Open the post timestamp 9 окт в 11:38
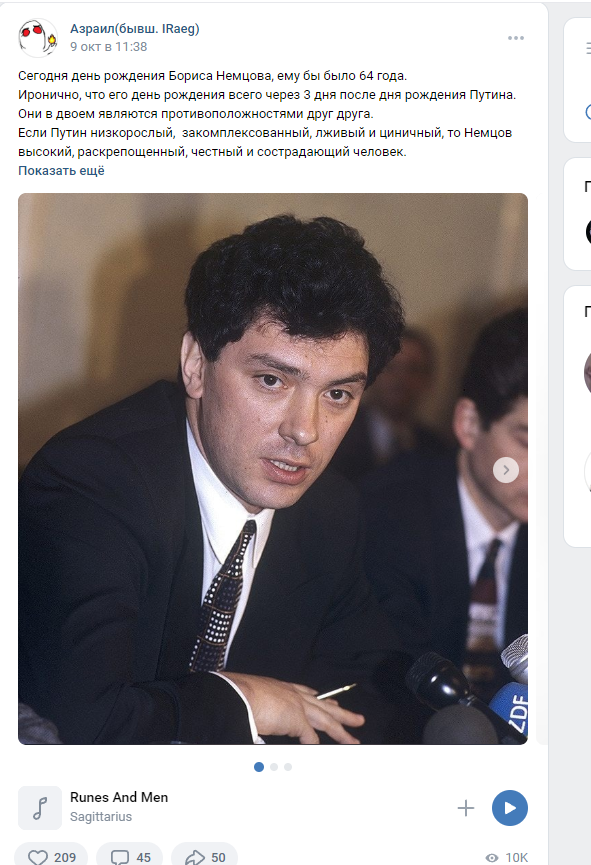Image resolution: width=591 pixels, height=865 pixels. coord(109,47)
